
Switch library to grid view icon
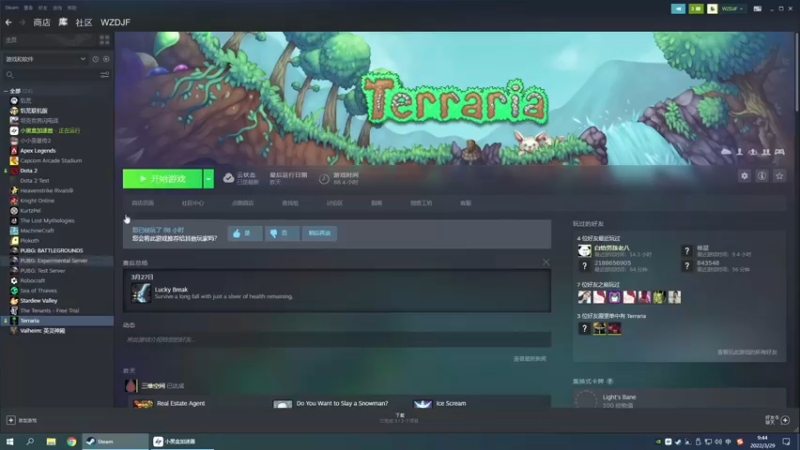(105, 40)
